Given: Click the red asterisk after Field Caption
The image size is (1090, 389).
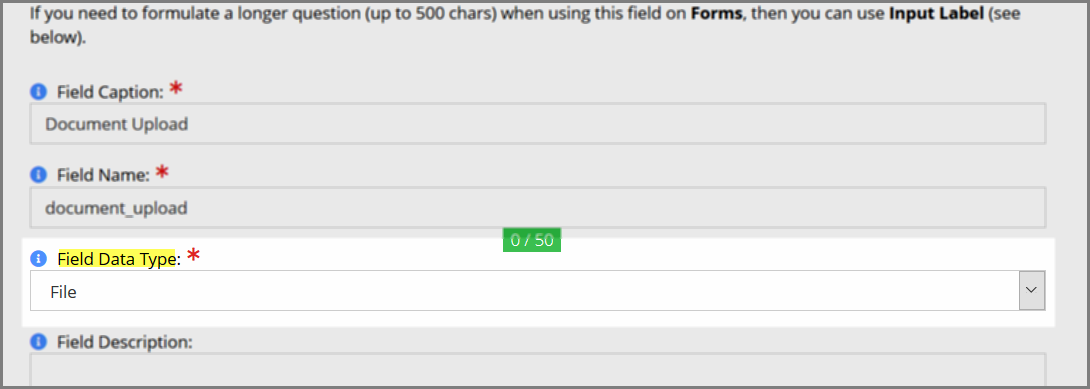Looking at the screenshot, I should (177, 88).
